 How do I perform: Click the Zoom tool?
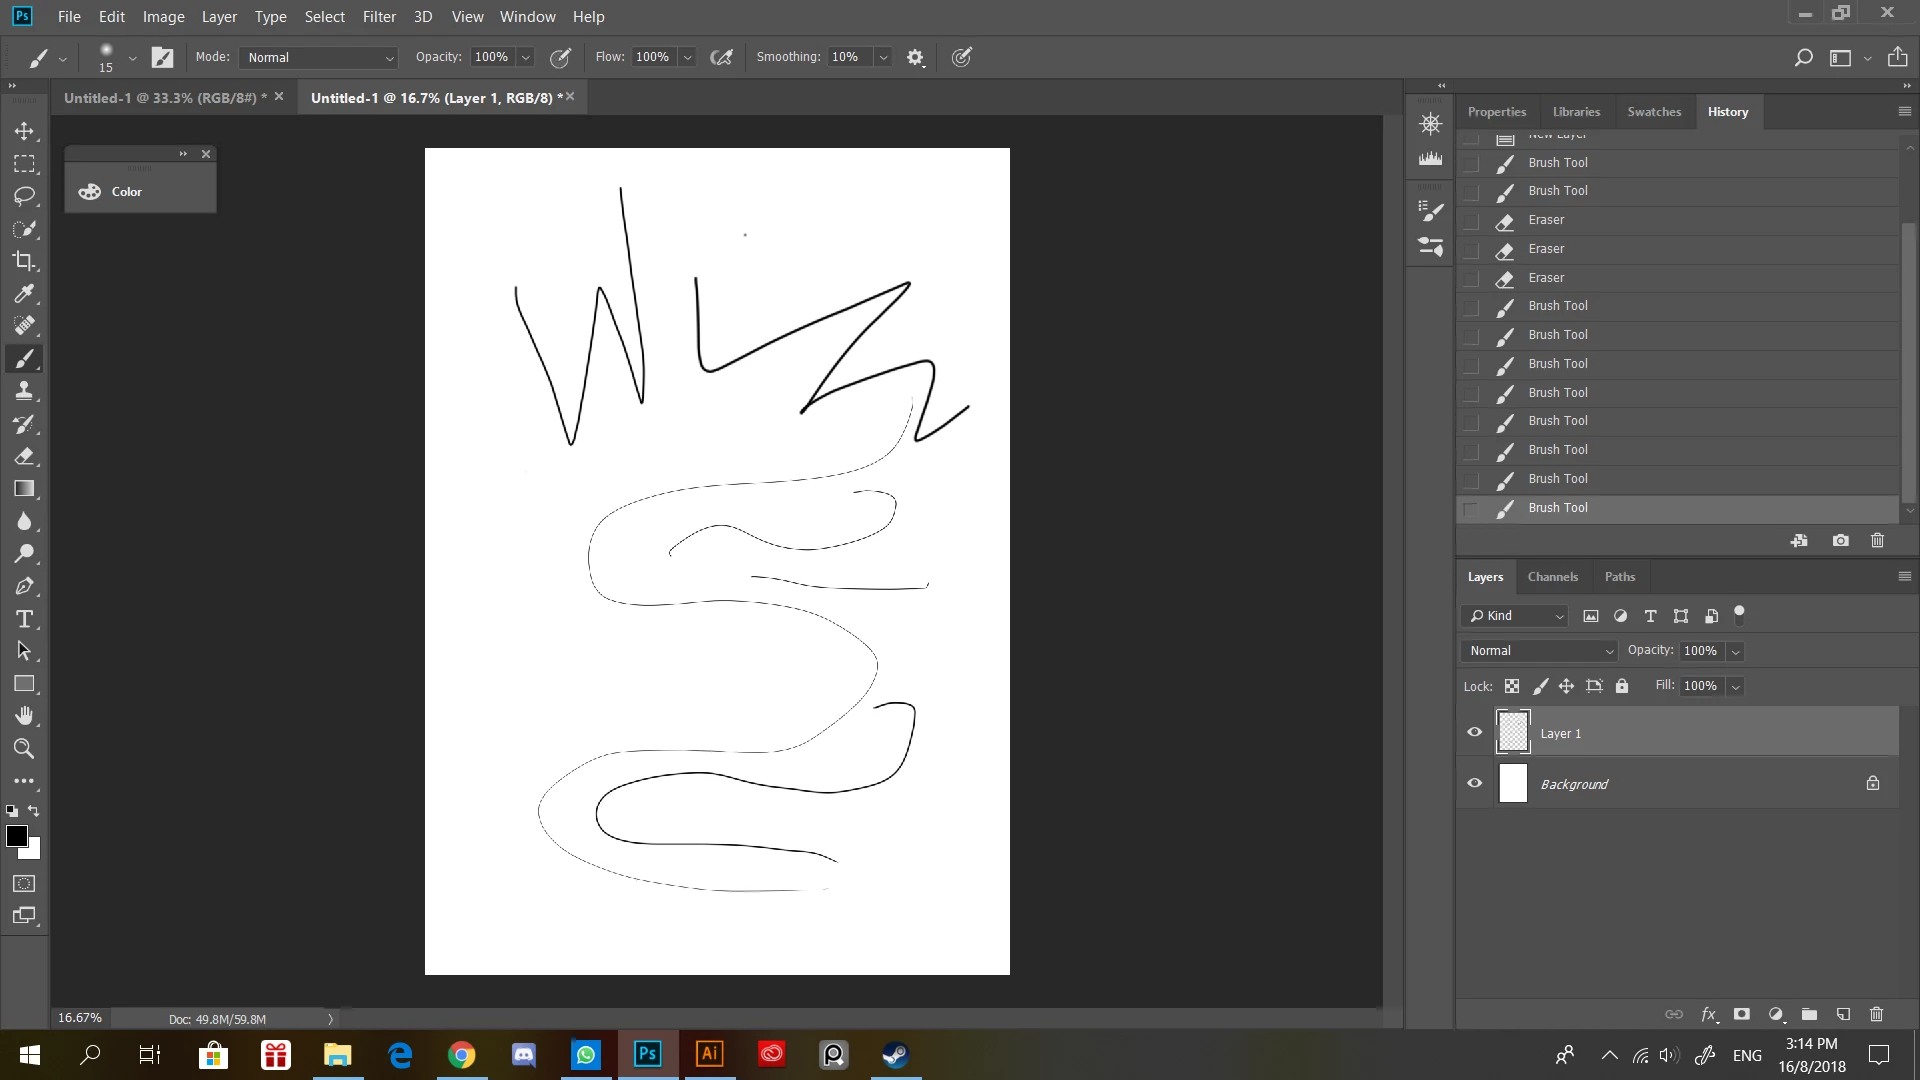click(x=24, y=748)
